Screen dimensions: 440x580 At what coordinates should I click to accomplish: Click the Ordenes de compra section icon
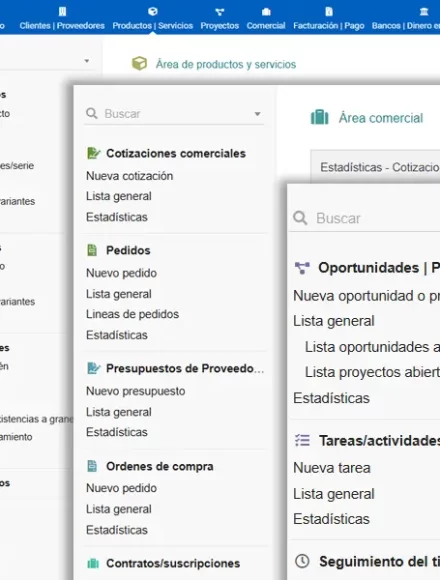click(x=92, y=466)
